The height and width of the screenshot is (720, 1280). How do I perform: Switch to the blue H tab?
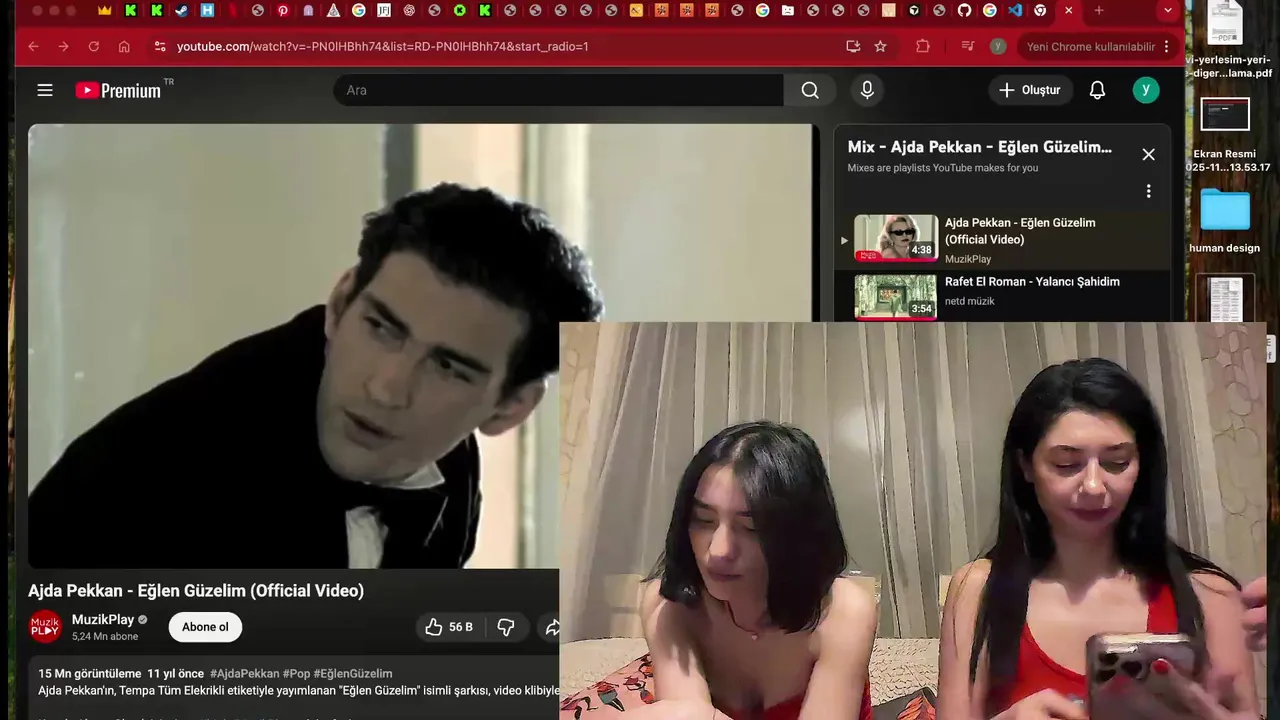(x=207, y=10)
